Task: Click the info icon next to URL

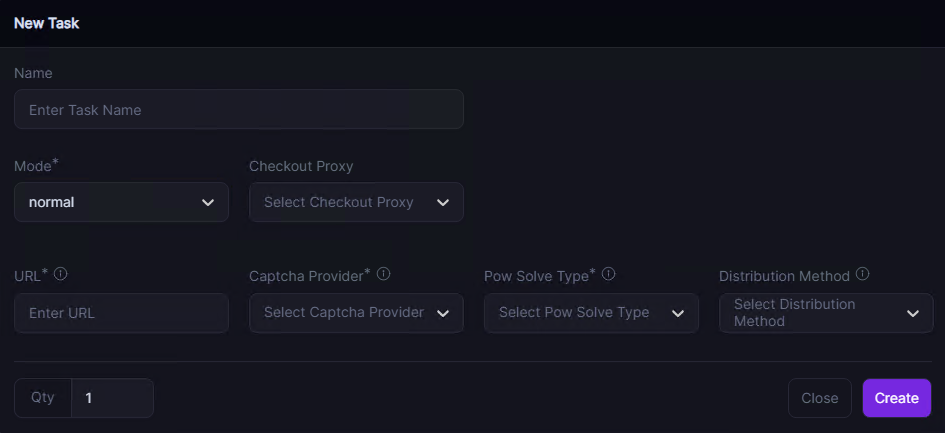Action: (x=61, y=274)
